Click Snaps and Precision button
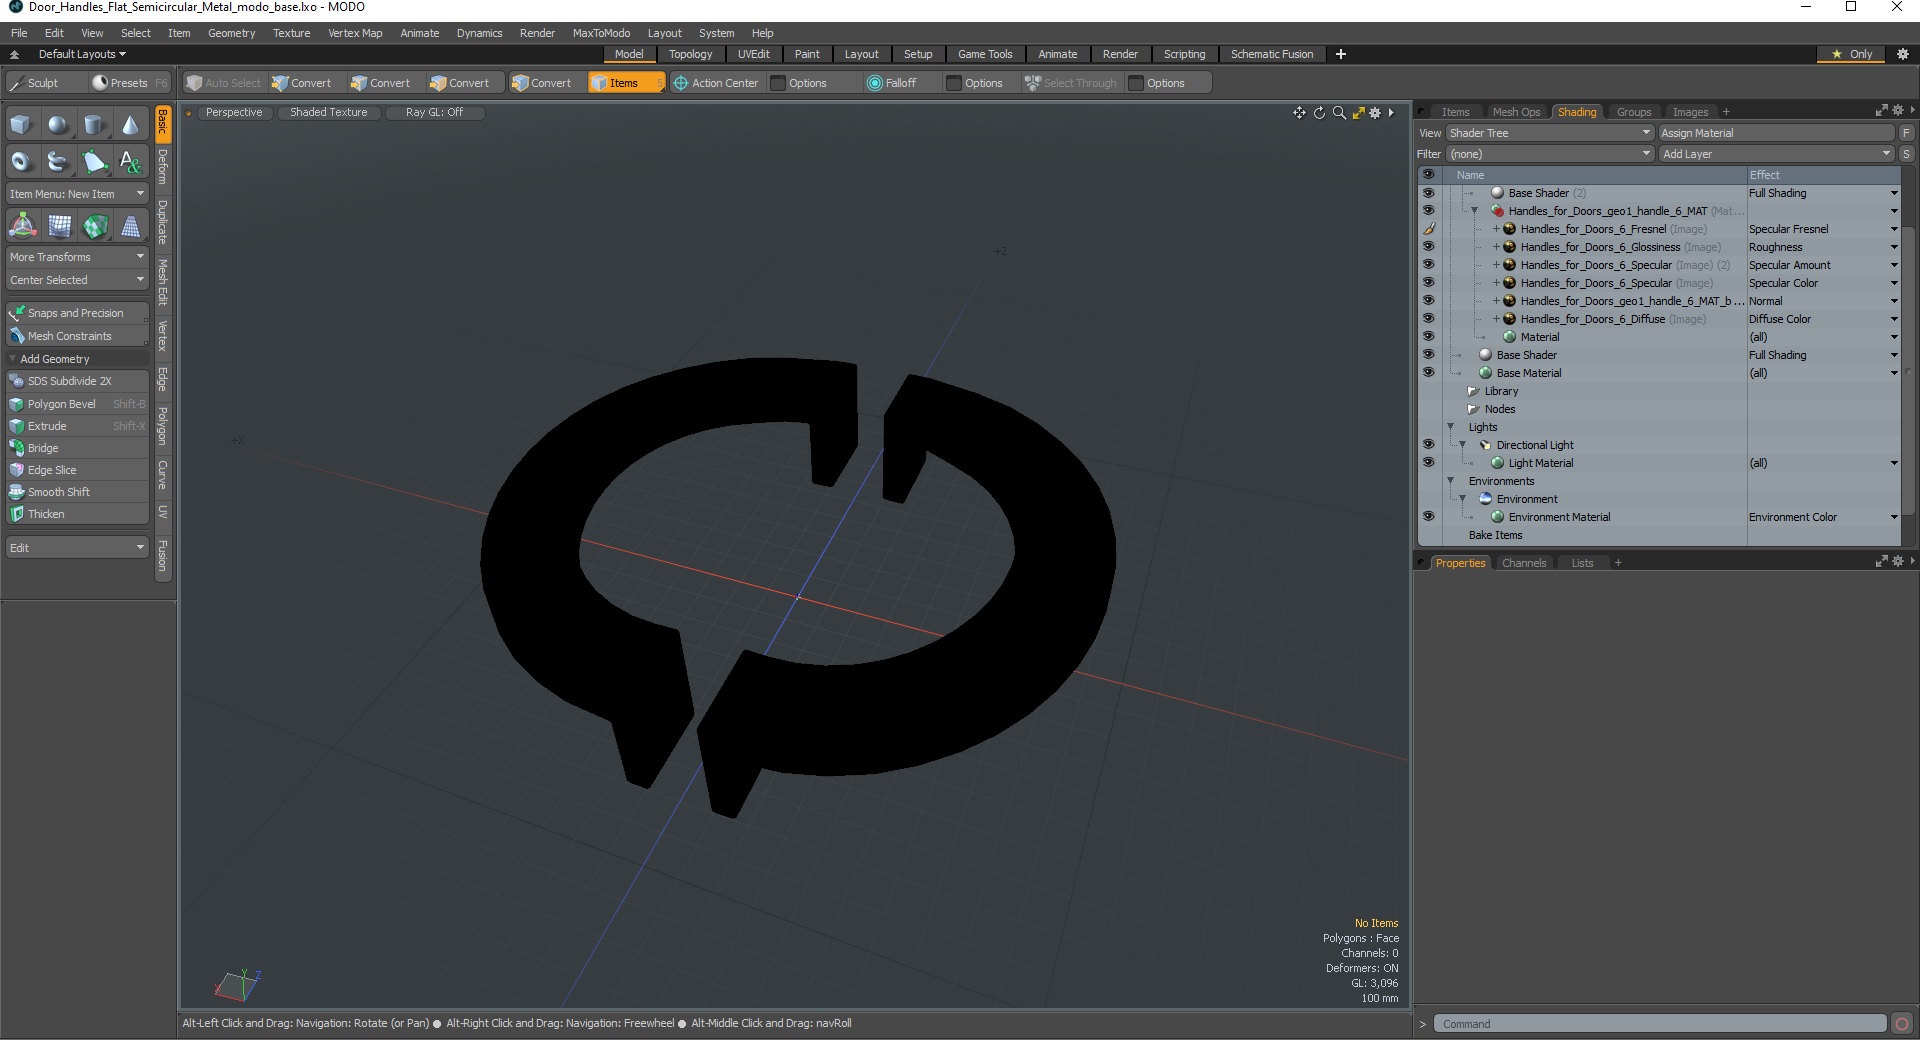The width and height of the screenshot is (1920, 1040). pyautogui.click(x=77, y=313)
